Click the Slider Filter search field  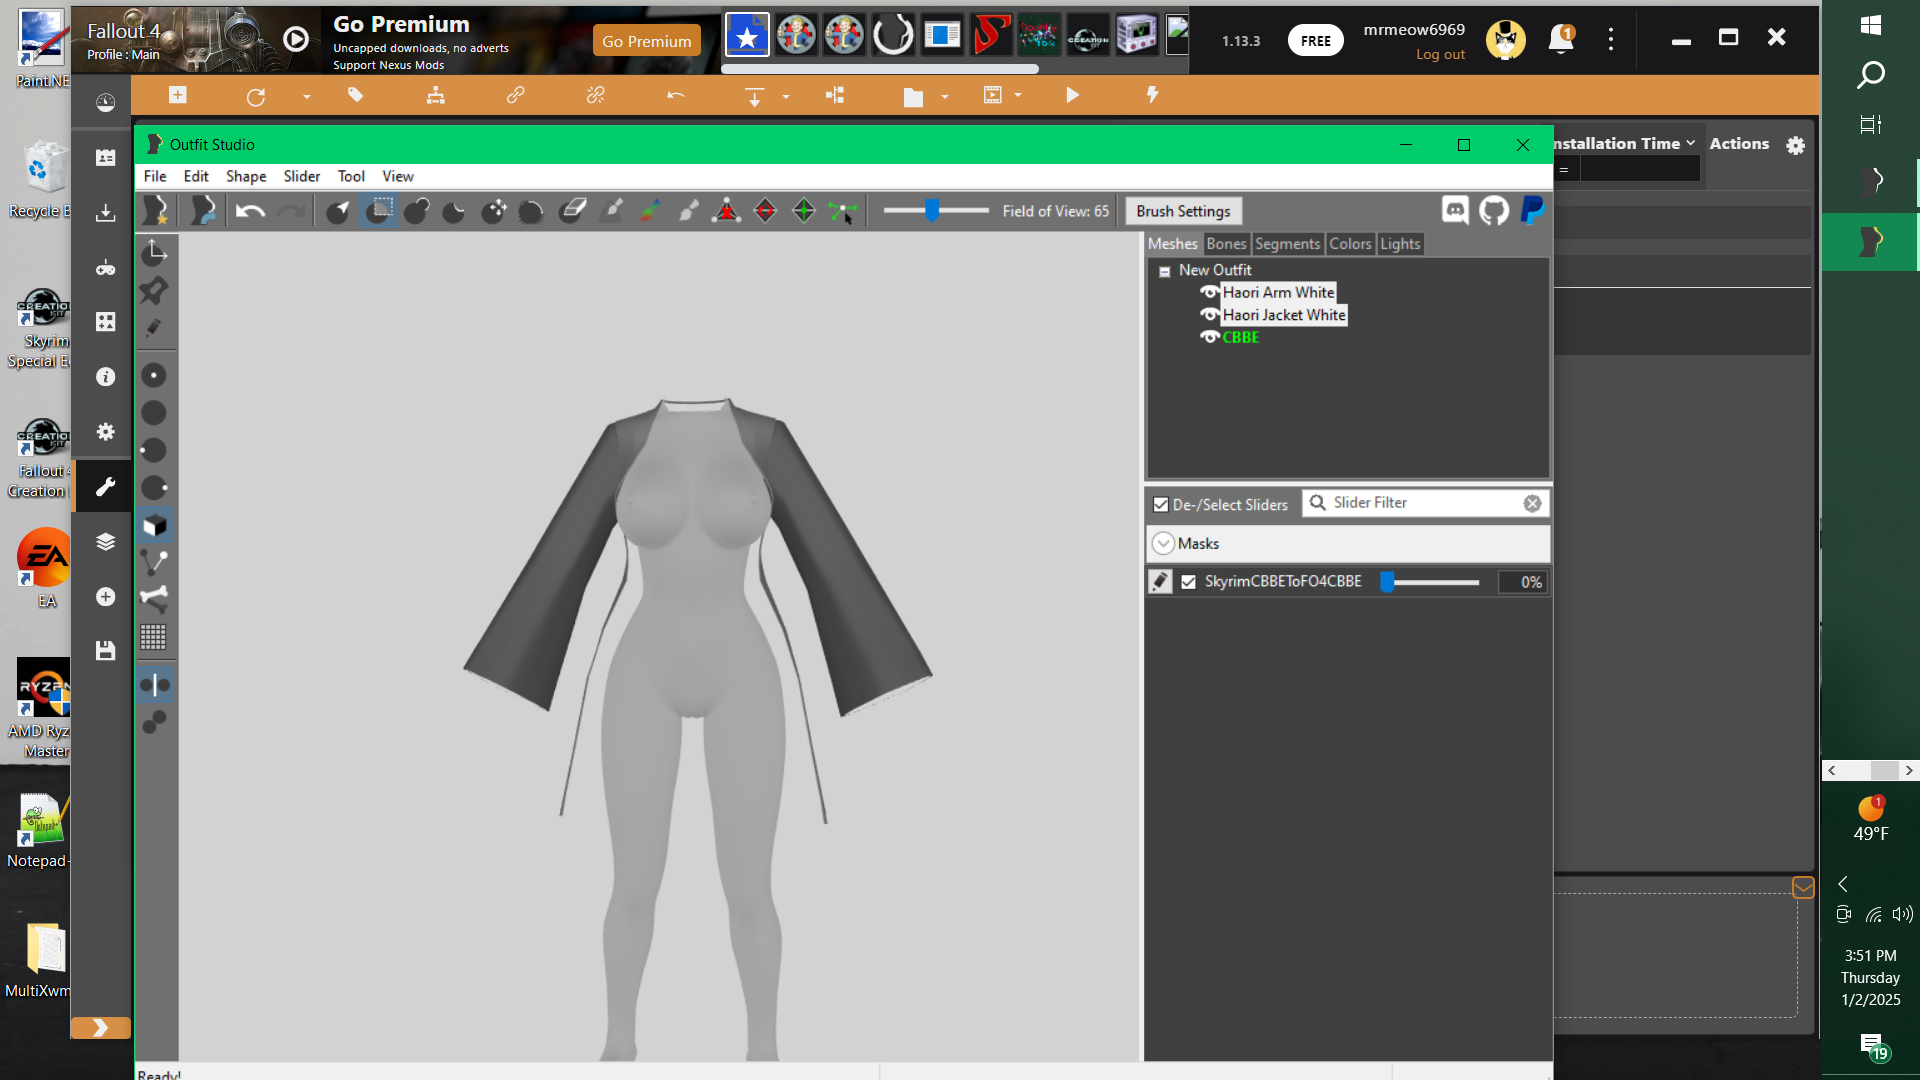tap(1426, 503)
